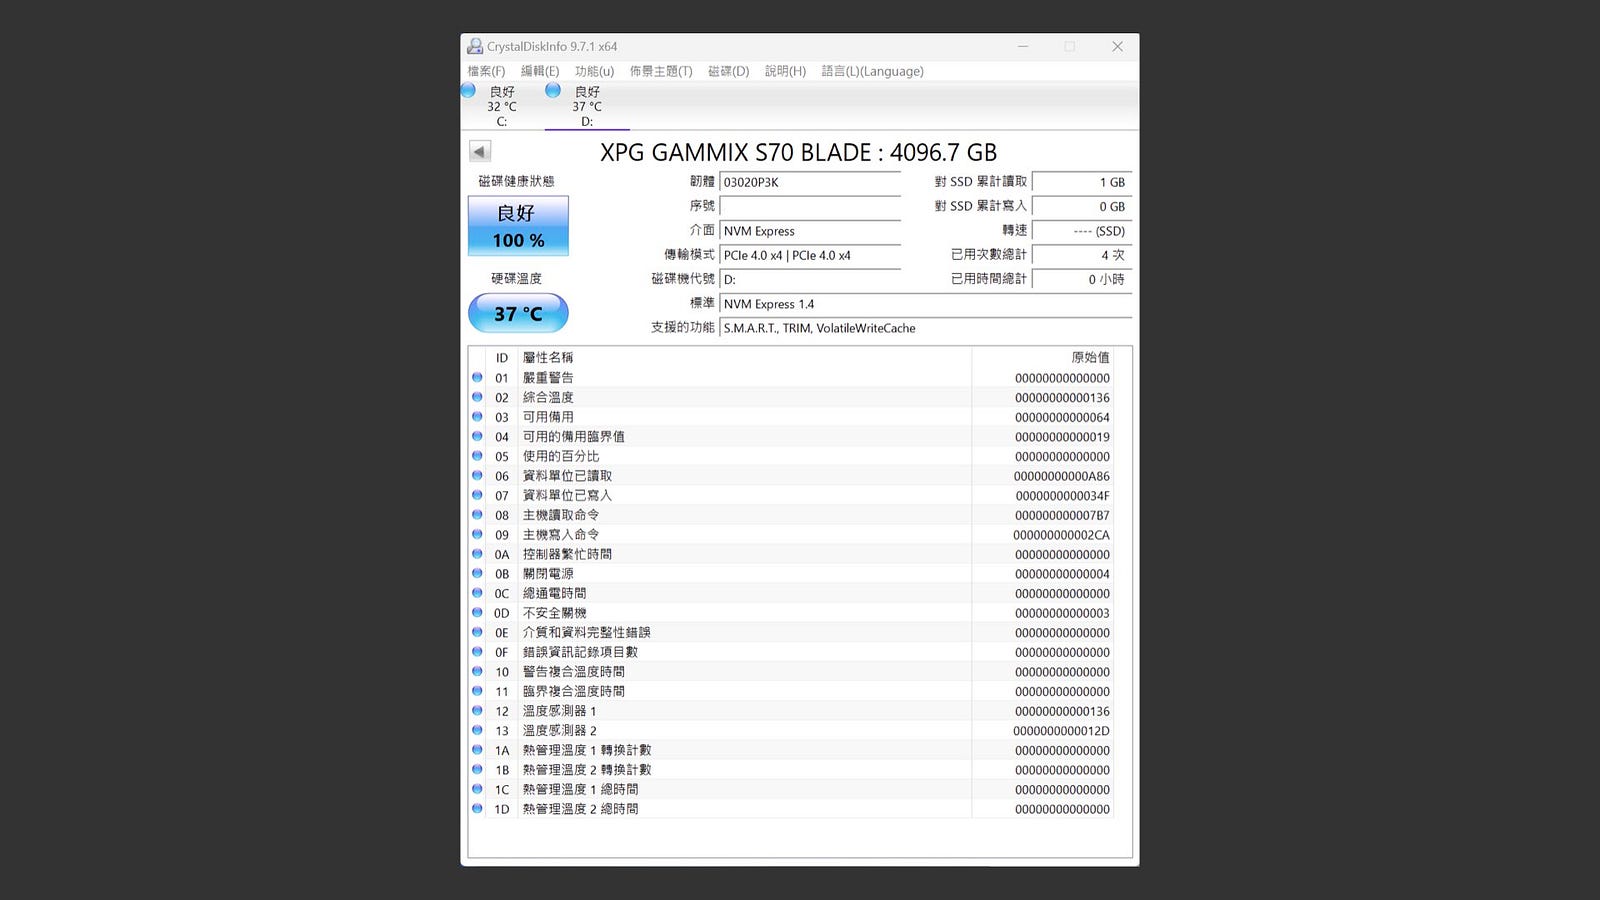Click status dot for 錯誤資訊記錄項目數 row
1600x900 pixels.
pyautogui.click(x=477, y=652)
